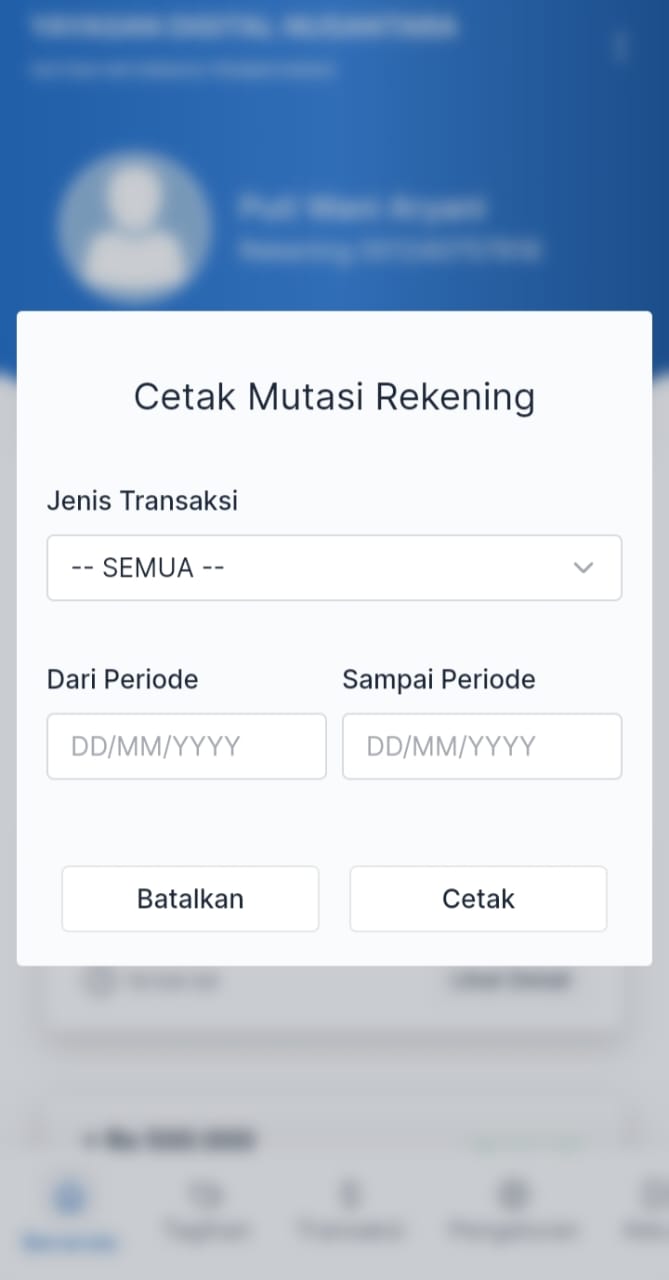669x1280 pixels.
Task: Click the Dari Periode label
Action: (122, 680)
